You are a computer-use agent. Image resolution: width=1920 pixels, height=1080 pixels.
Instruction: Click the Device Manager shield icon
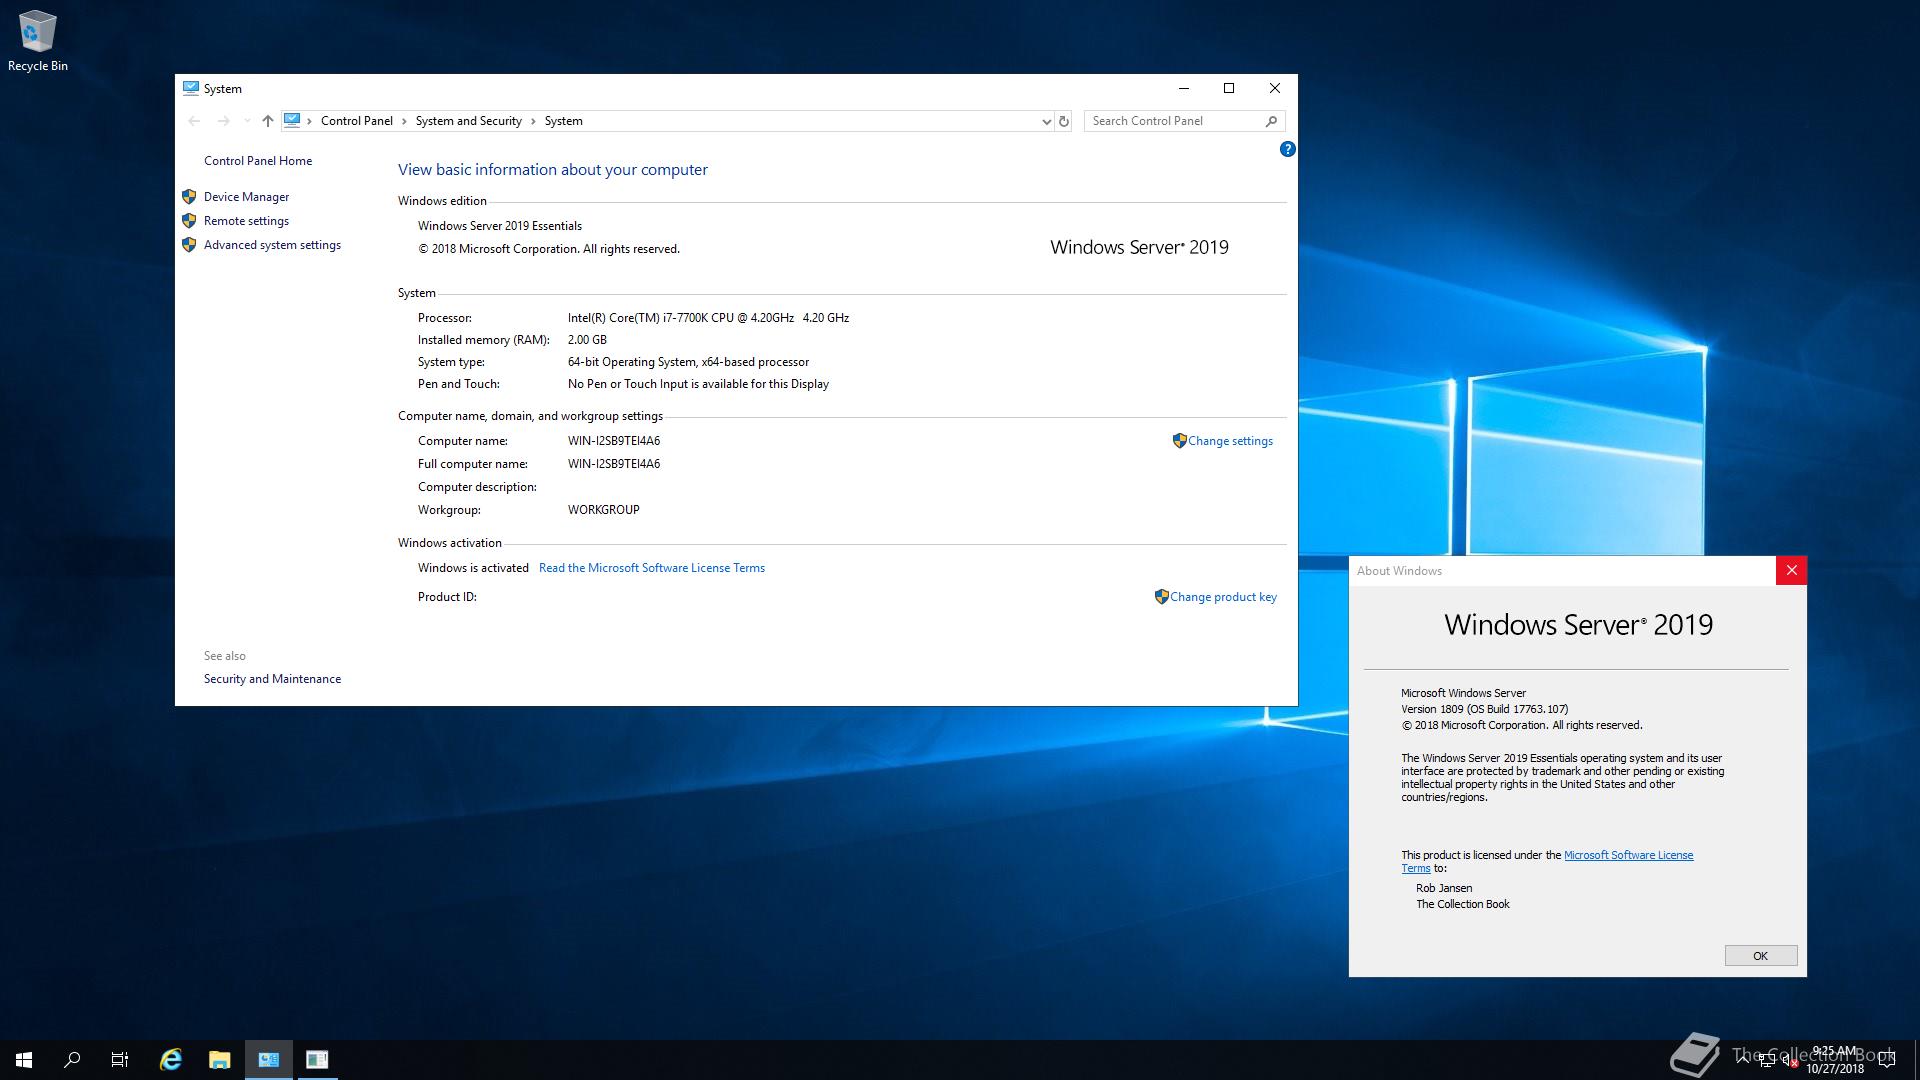point(189,197)
